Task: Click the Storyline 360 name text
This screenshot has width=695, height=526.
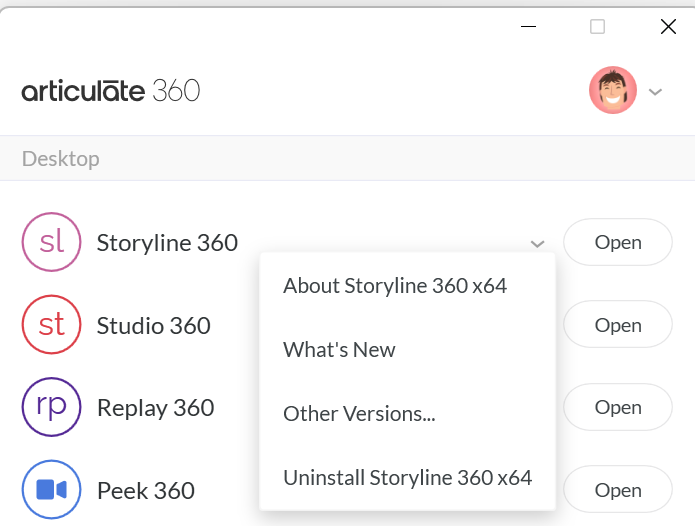Action: click(x=168, y=243)
